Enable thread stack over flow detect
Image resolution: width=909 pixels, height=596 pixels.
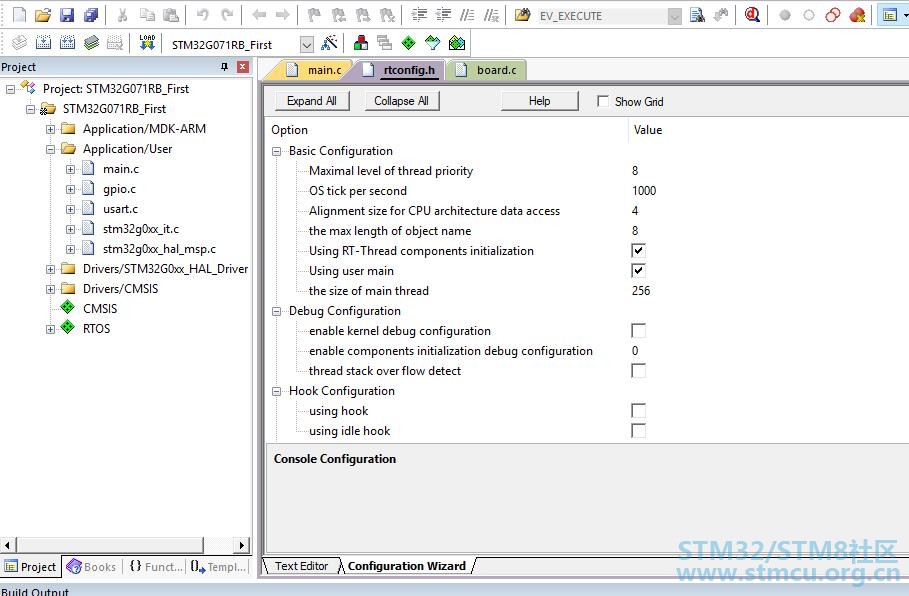tap(638, 370)
